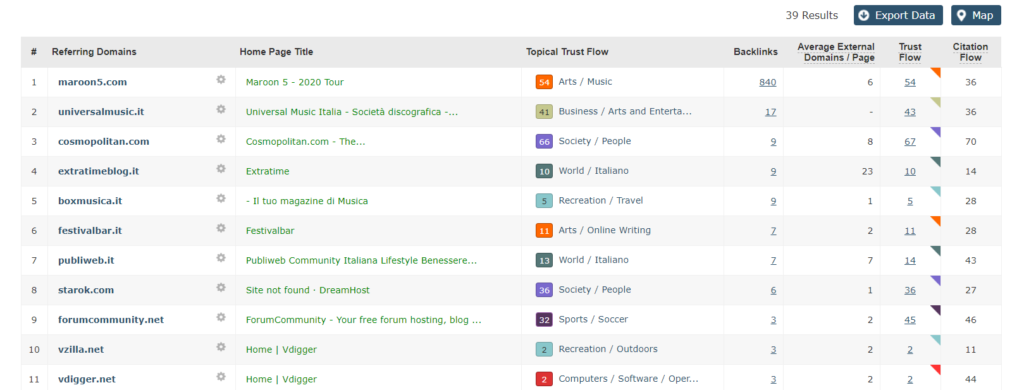Open the vzilla.net referring domain
The height and width of the screenshot is (390, 1024).
pos(80,349)
